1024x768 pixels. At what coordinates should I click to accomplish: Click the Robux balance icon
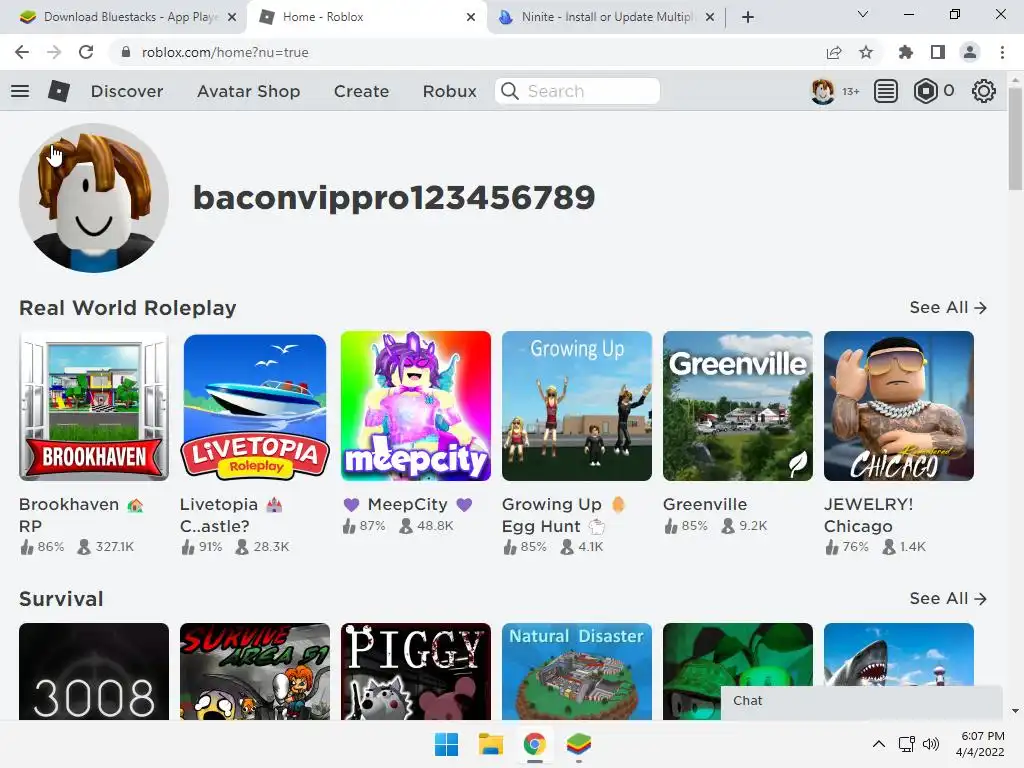[x=925, y=91]
